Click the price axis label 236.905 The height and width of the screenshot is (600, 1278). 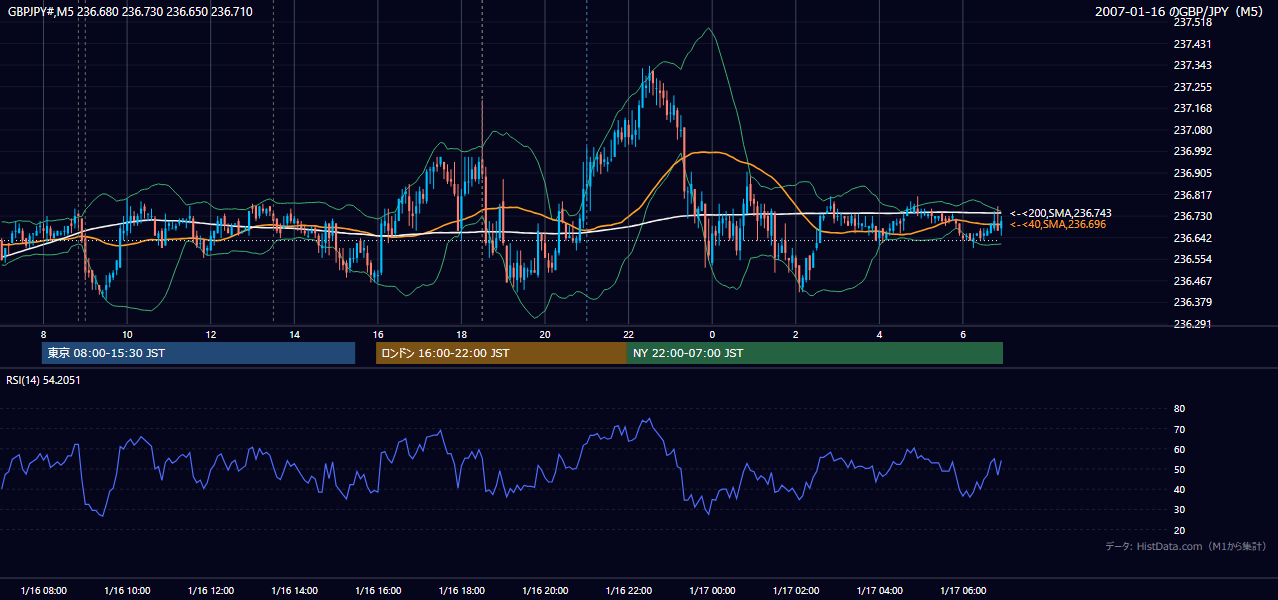pos(1192,173)
